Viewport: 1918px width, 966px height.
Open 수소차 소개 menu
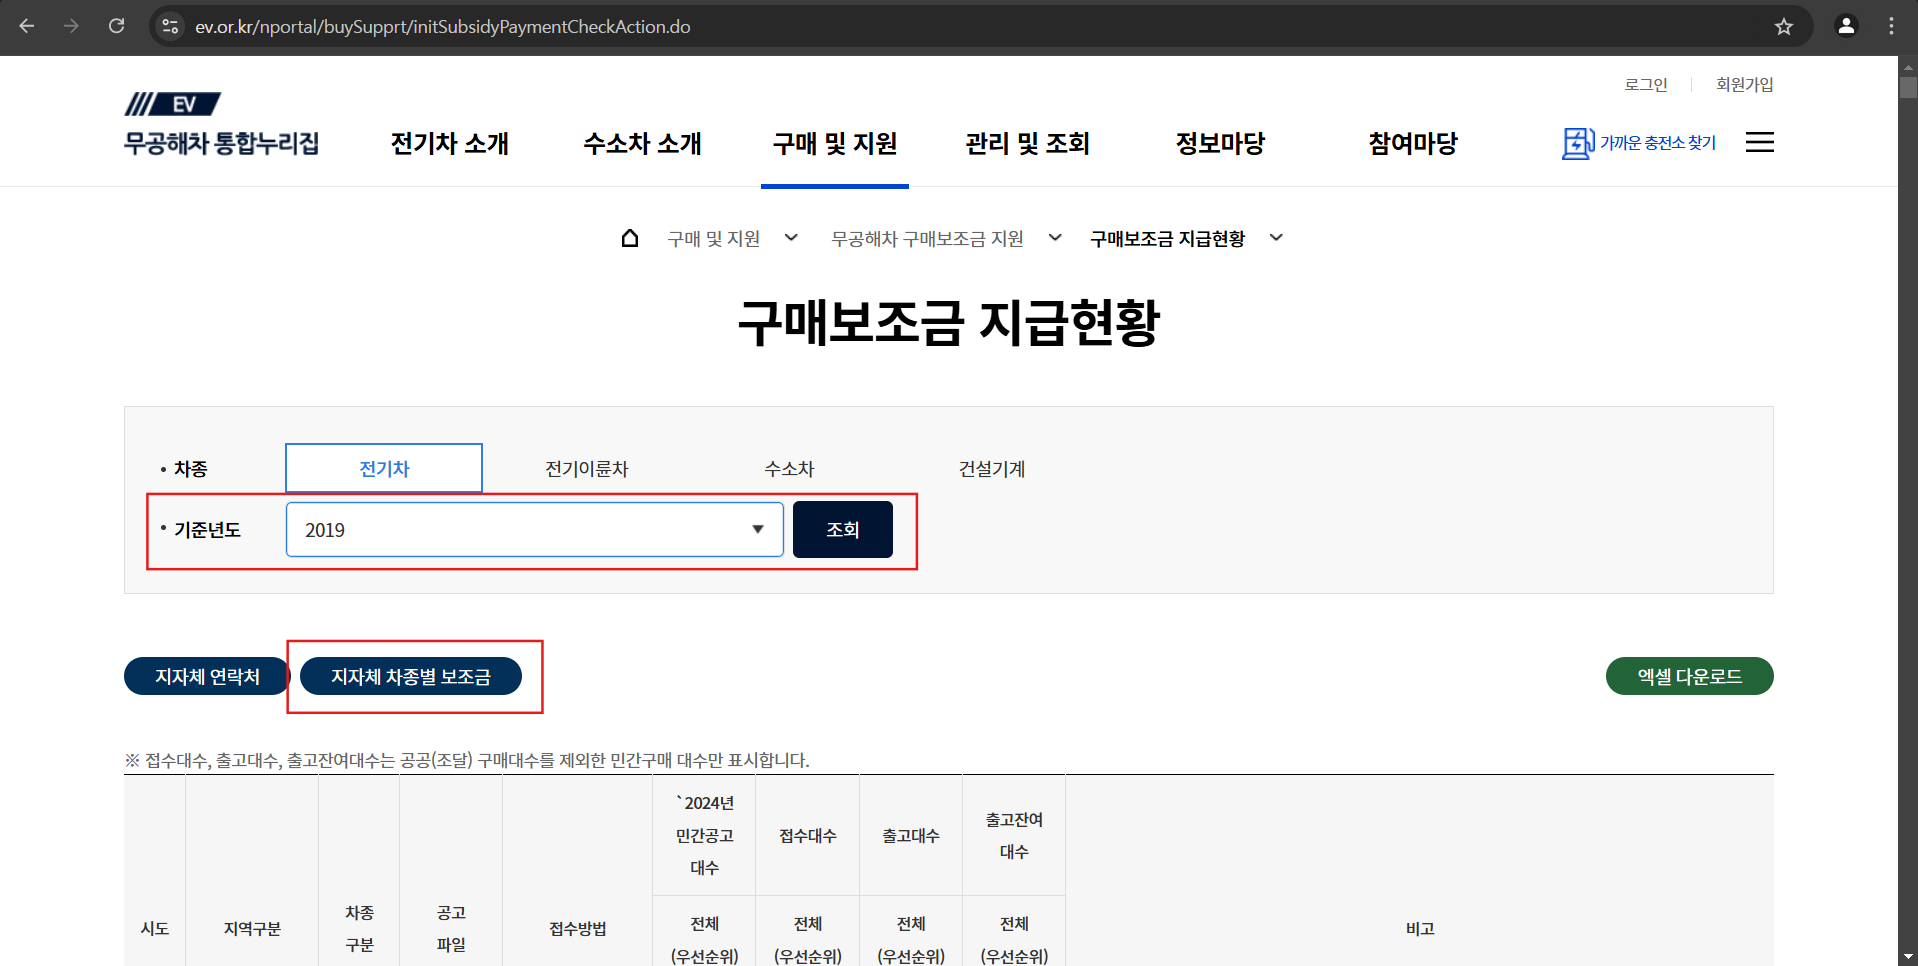642,143
